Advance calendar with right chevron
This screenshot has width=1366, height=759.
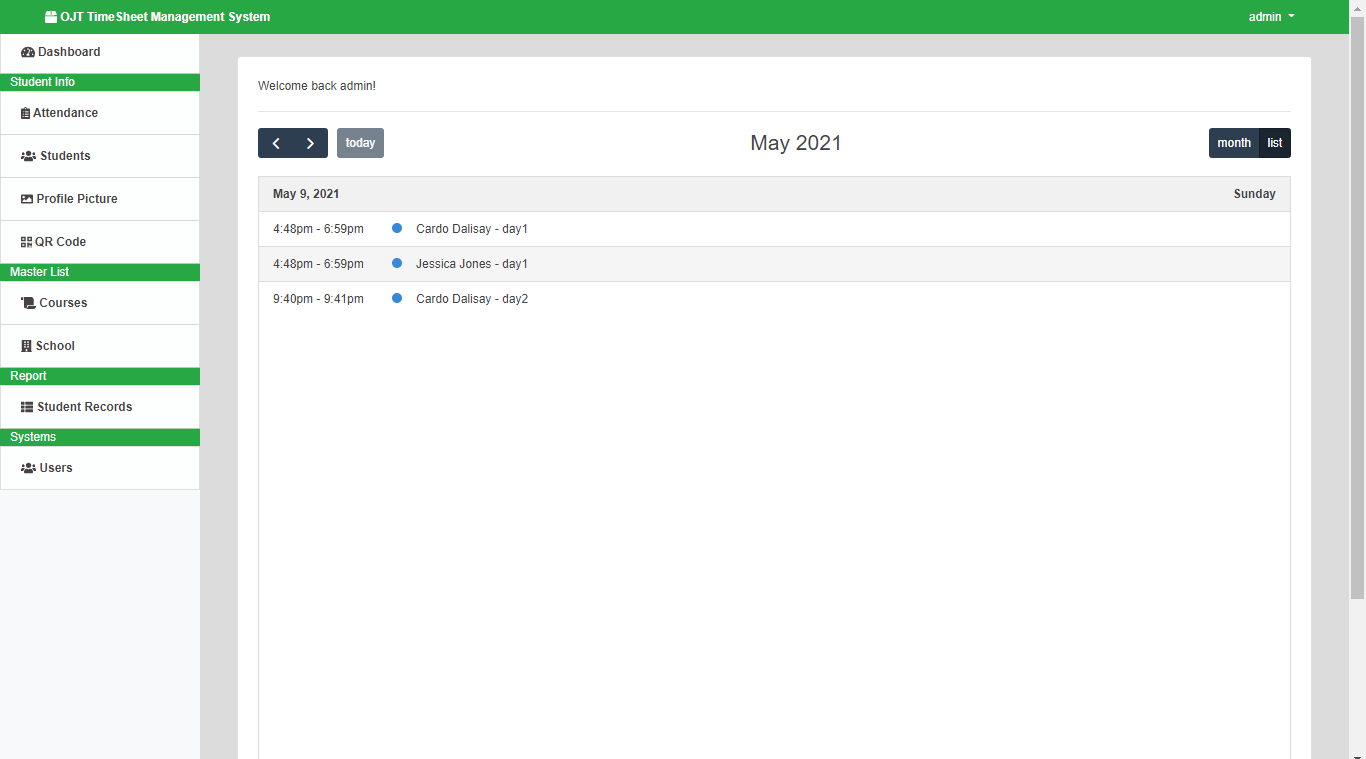[x=310, y=142]
